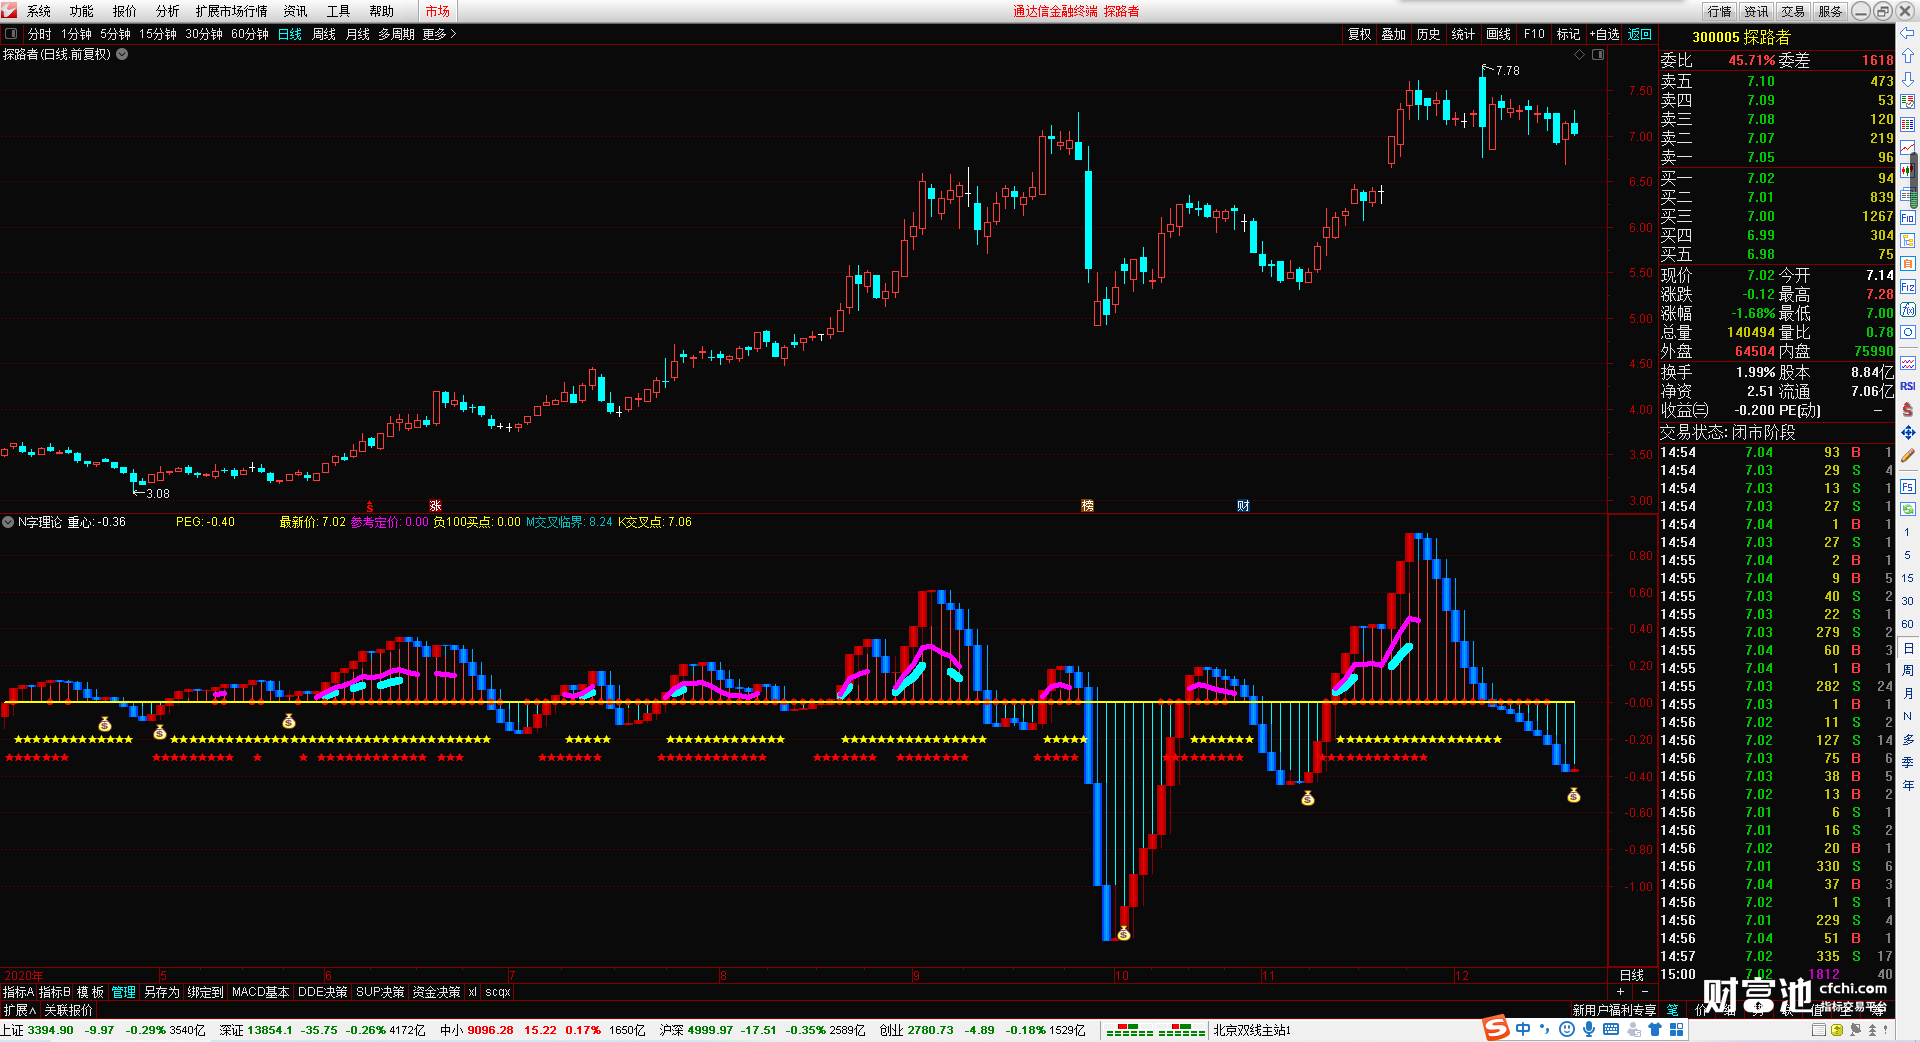Select the blue four-way move arrows icon
This screenshot has width=1920, height=1042.
click(1908, 432)
